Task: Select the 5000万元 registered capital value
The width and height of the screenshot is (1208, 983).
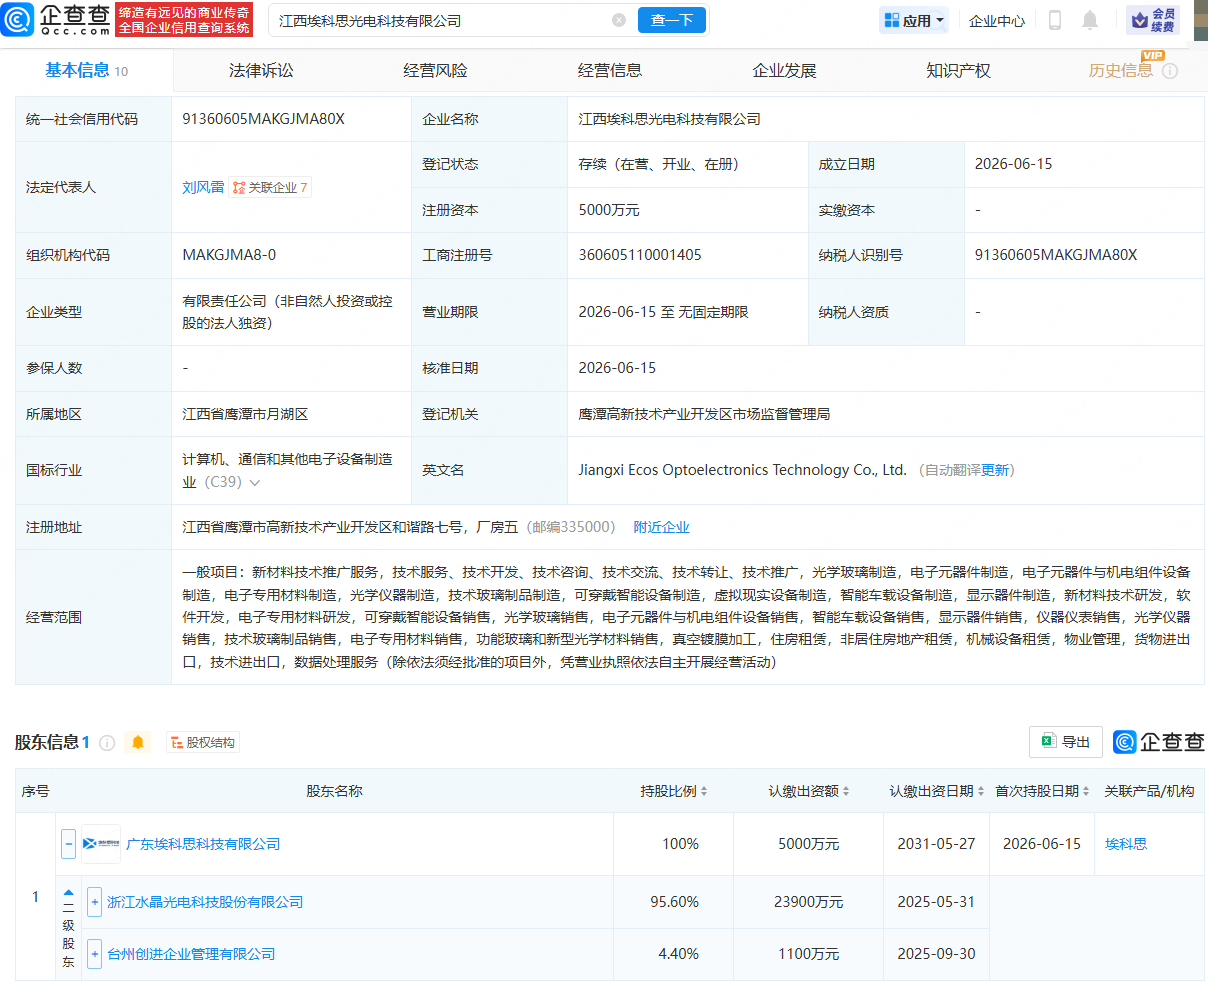Action: [x=609, y=210]
